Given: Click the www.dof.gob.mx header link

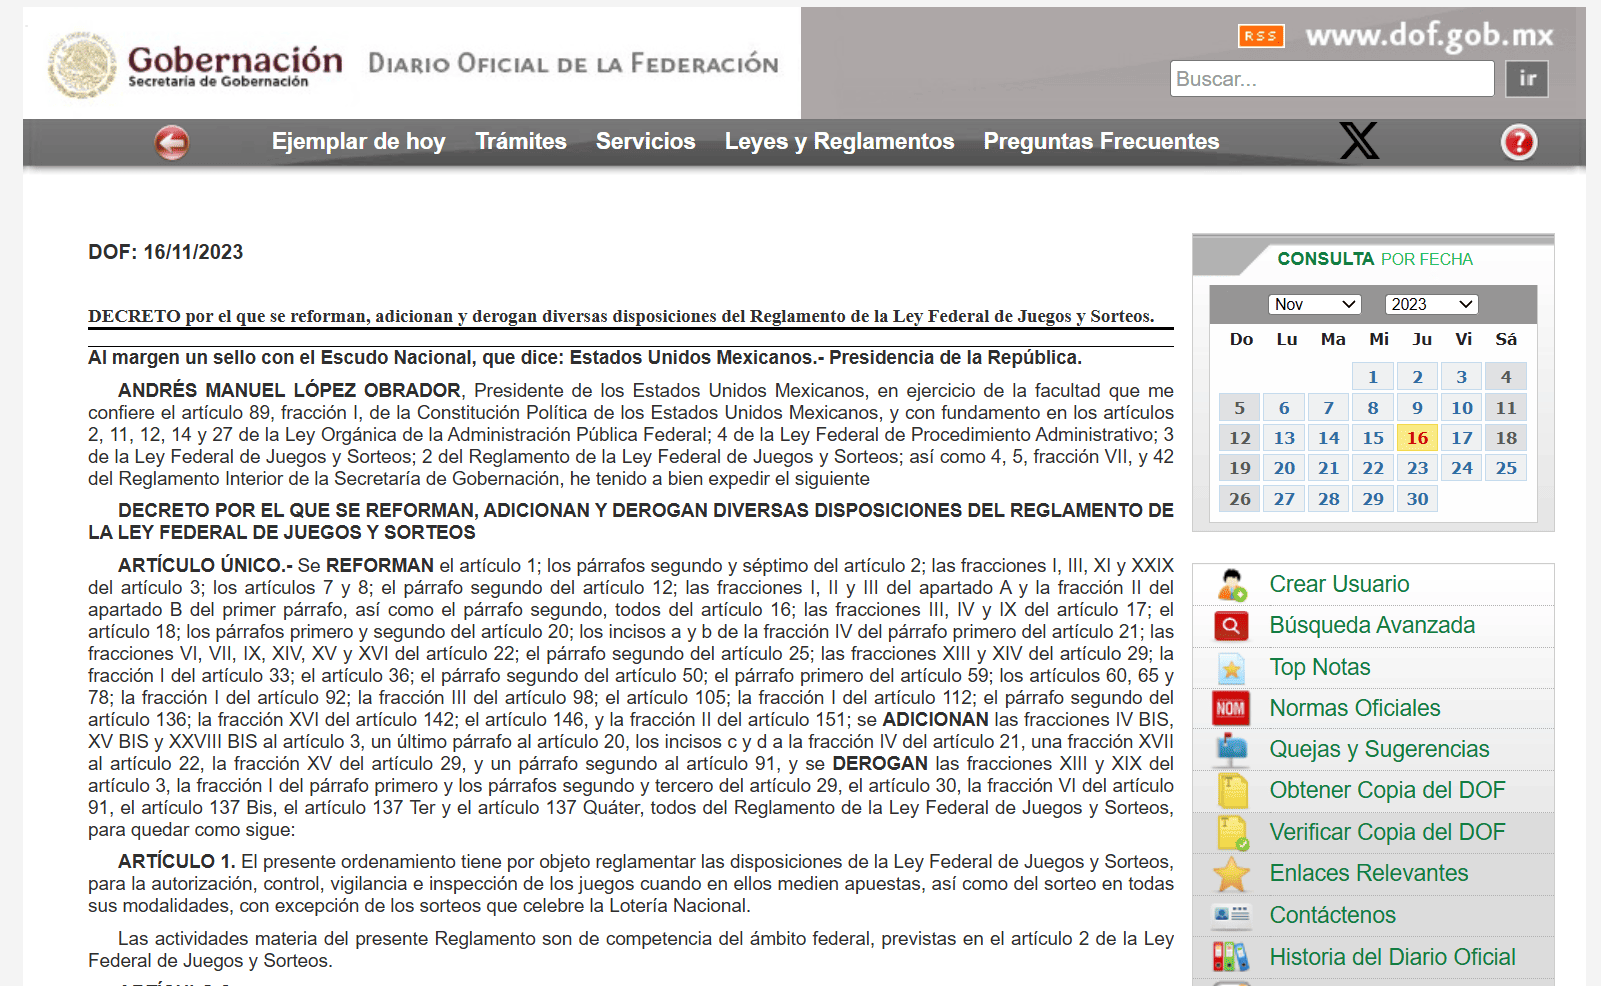Looking at the screenshot, I should [x=1429, y=36].
